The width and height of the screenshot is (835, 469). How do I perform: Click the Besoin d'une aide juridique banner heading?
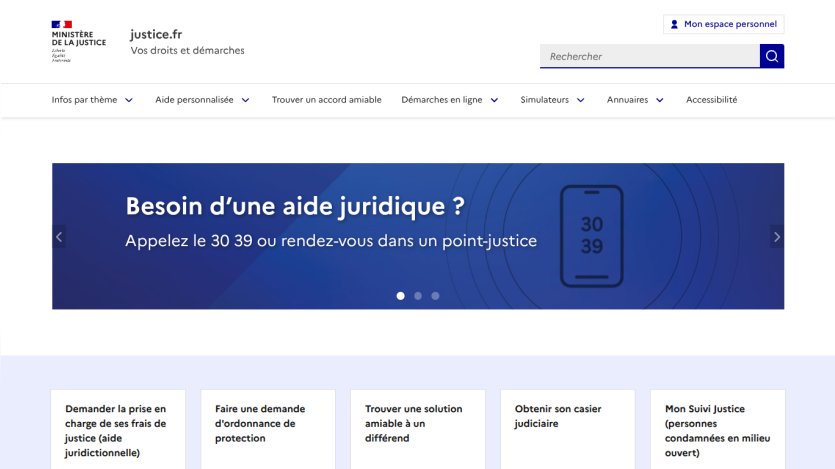click(x=295, y=206)
